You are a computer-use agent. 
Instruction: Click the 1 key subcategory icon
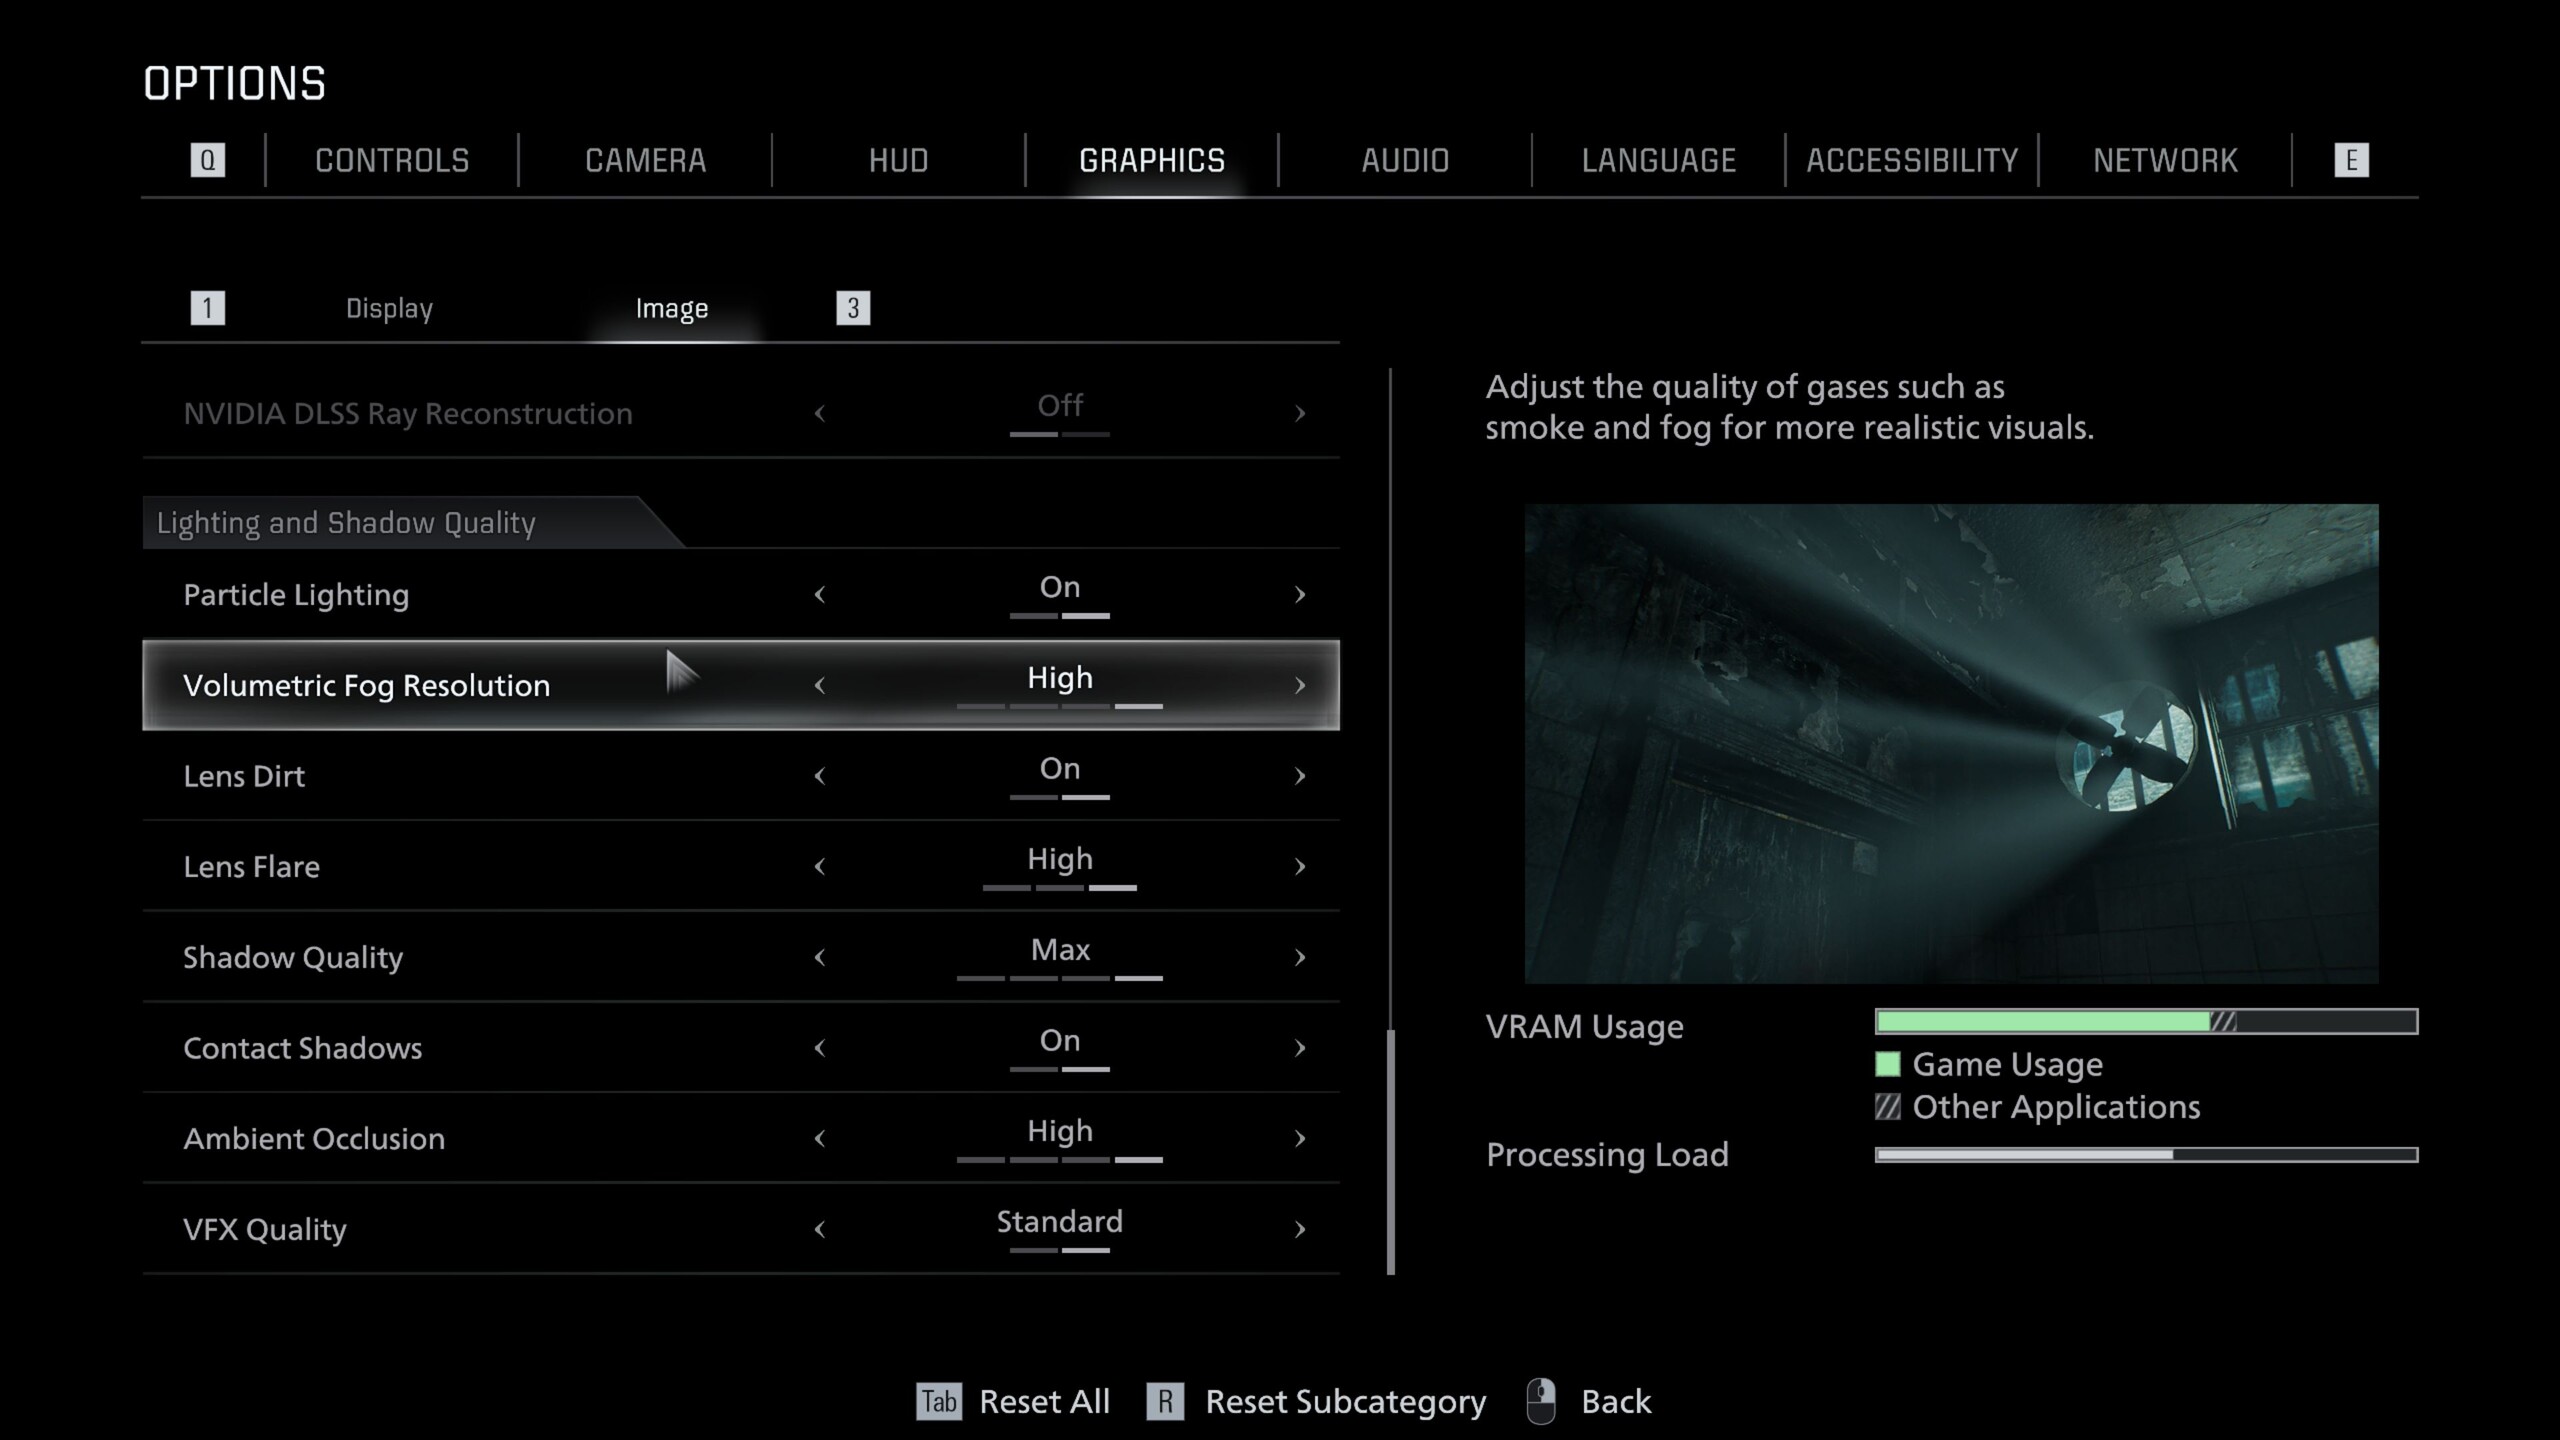[x=207, y=308]
